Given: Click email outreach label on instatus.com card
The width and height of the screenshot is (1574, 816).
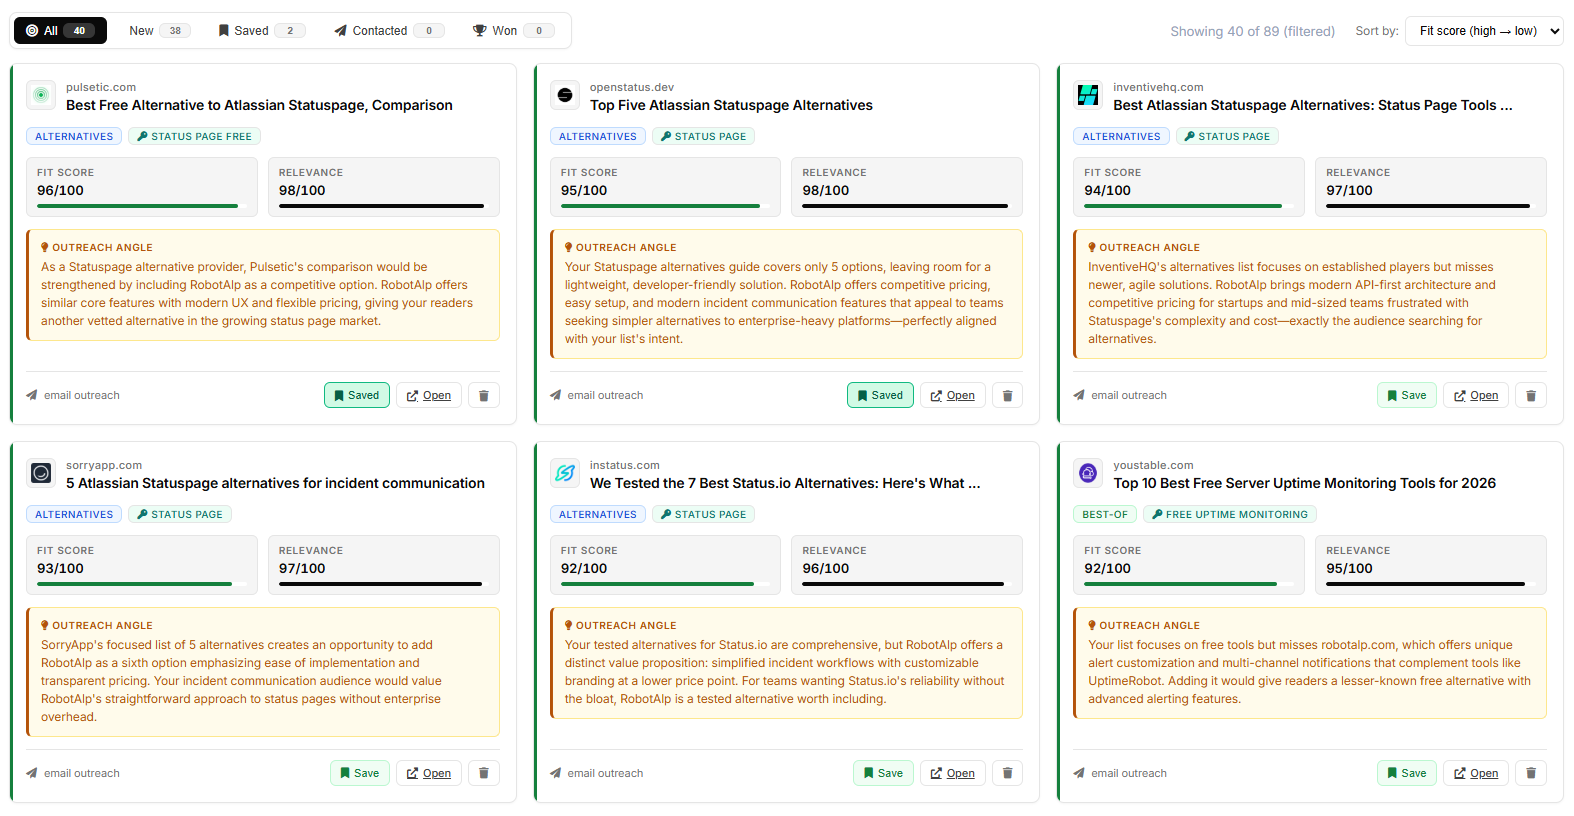Looking at the screenshot, I should click(605, 773).
